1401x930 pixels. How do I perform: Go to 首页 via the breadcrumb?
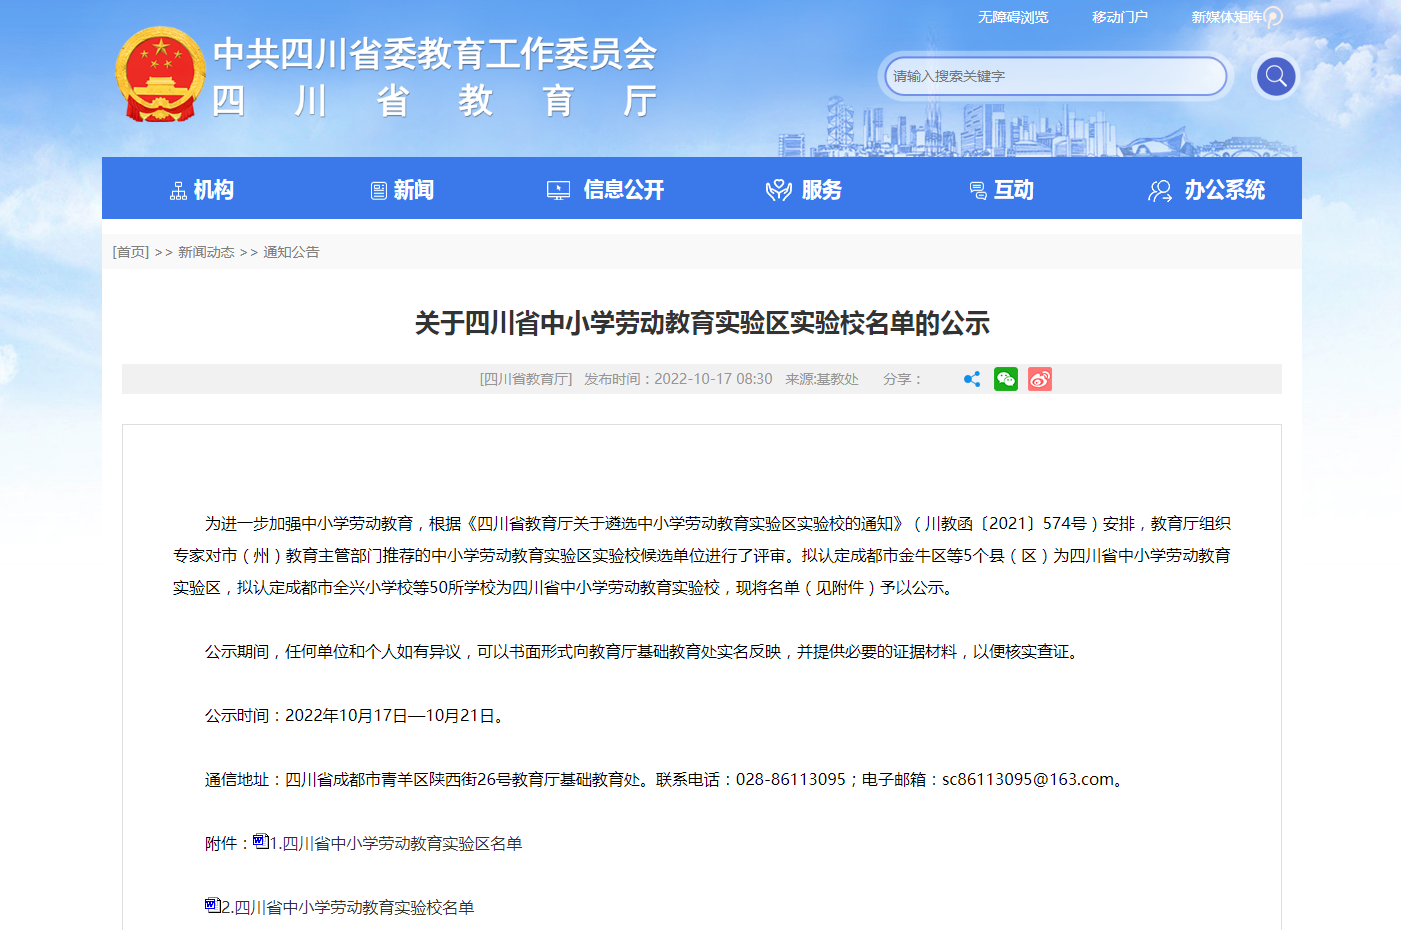pyautogui.click(x=131, y=252)
